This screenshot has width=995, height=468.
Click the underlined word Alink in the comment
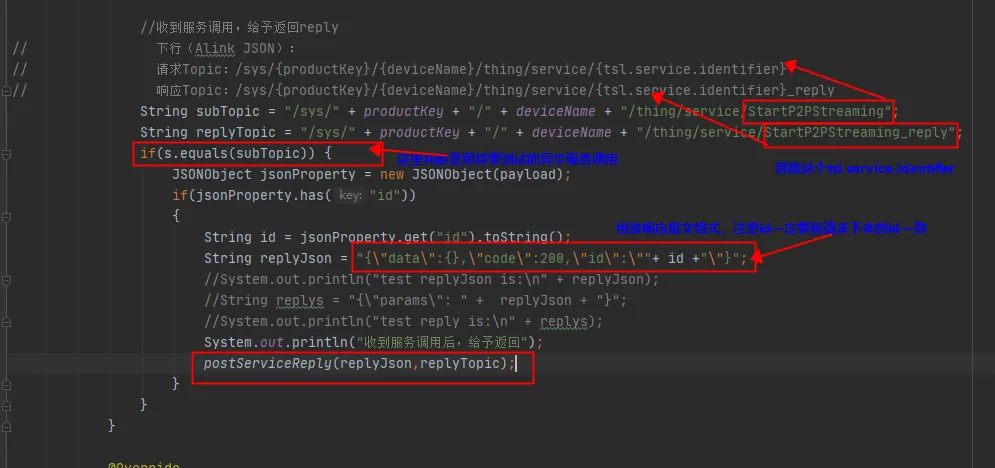pyautogui.click(x=216, y=49)
